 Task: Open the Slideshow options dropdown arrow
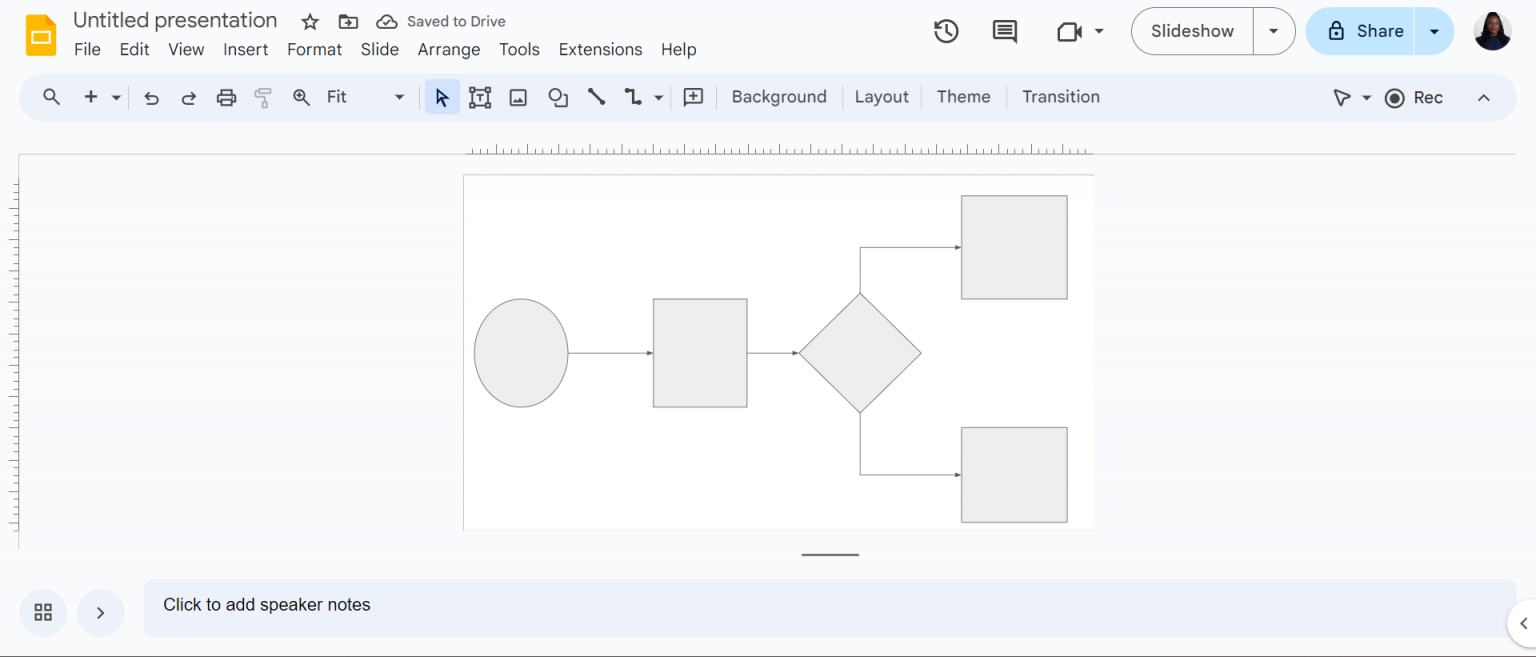tap(1274, 31)
